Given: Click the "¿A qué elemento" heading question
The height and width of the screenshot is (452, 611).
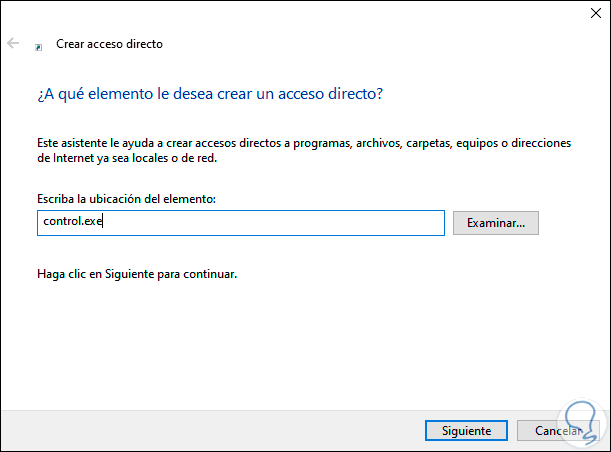Looking at the screenshot, I should pos(210,93).
